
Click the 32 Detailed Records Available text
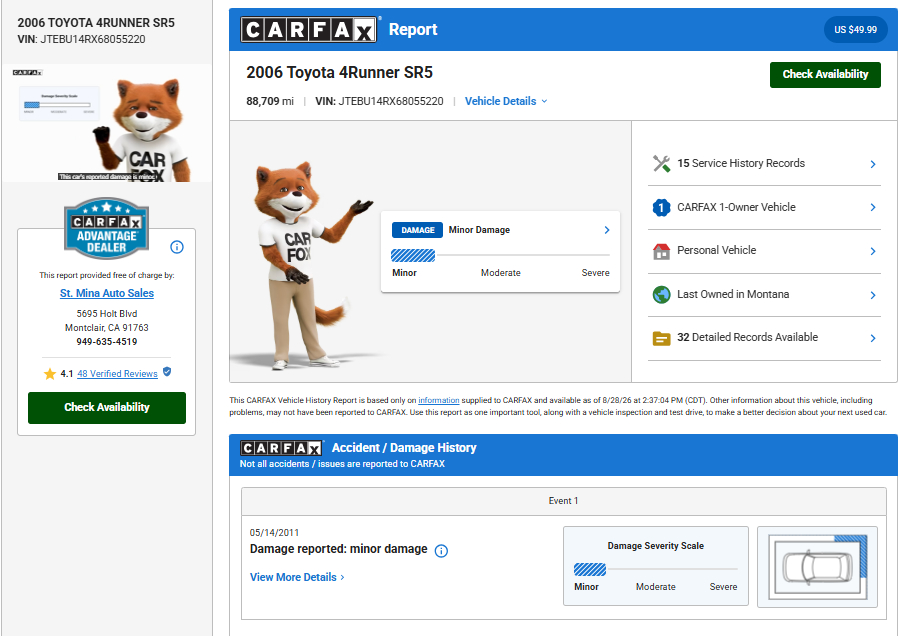click(747, 338)
